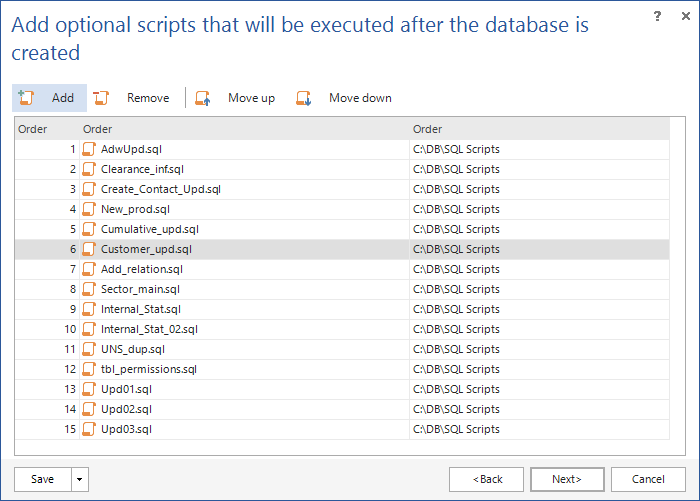Click the Move up icon
This screenshot has height=501, width=700.
[x=203, y=98]
